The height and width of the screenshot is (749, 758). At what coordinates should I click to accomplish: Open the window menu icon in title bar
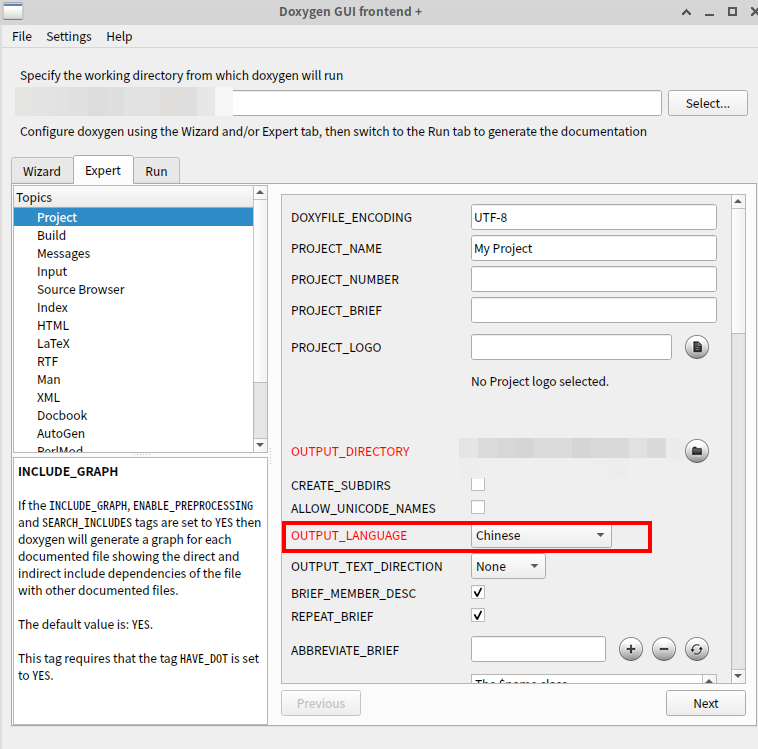[13, 11]
